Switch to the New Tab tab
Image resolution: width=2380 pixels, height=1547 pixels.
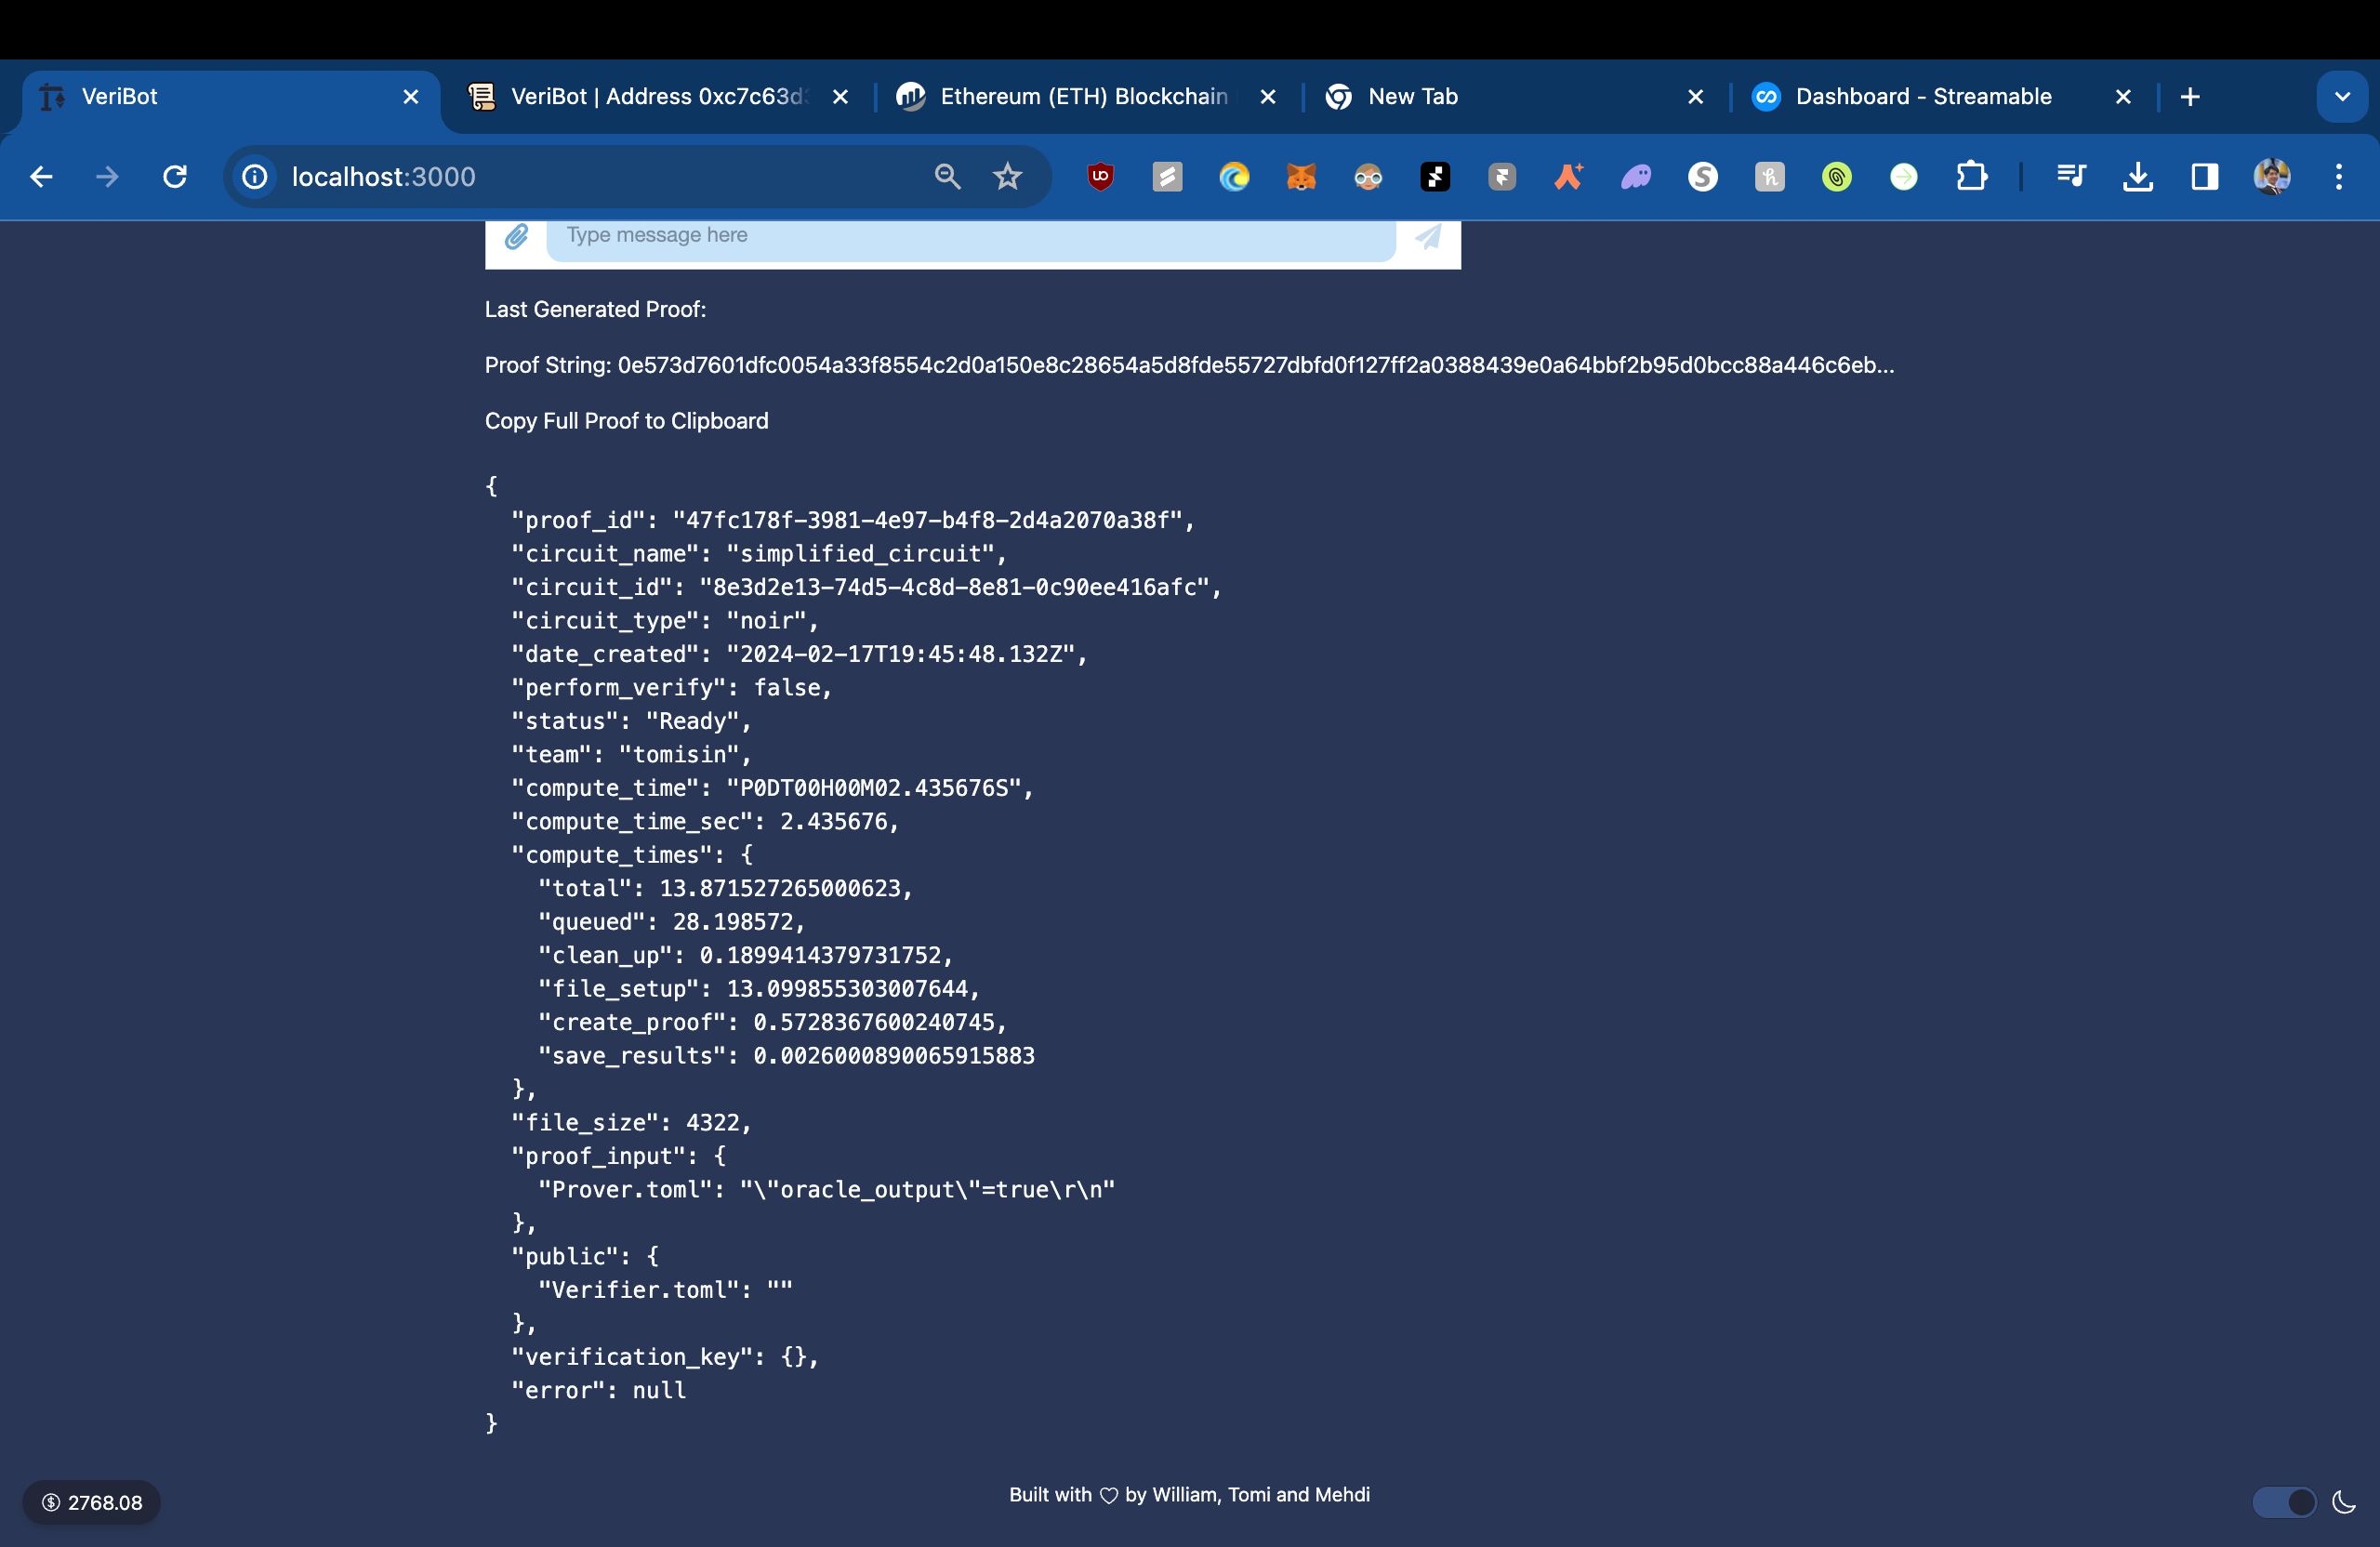click(1516, 97)
